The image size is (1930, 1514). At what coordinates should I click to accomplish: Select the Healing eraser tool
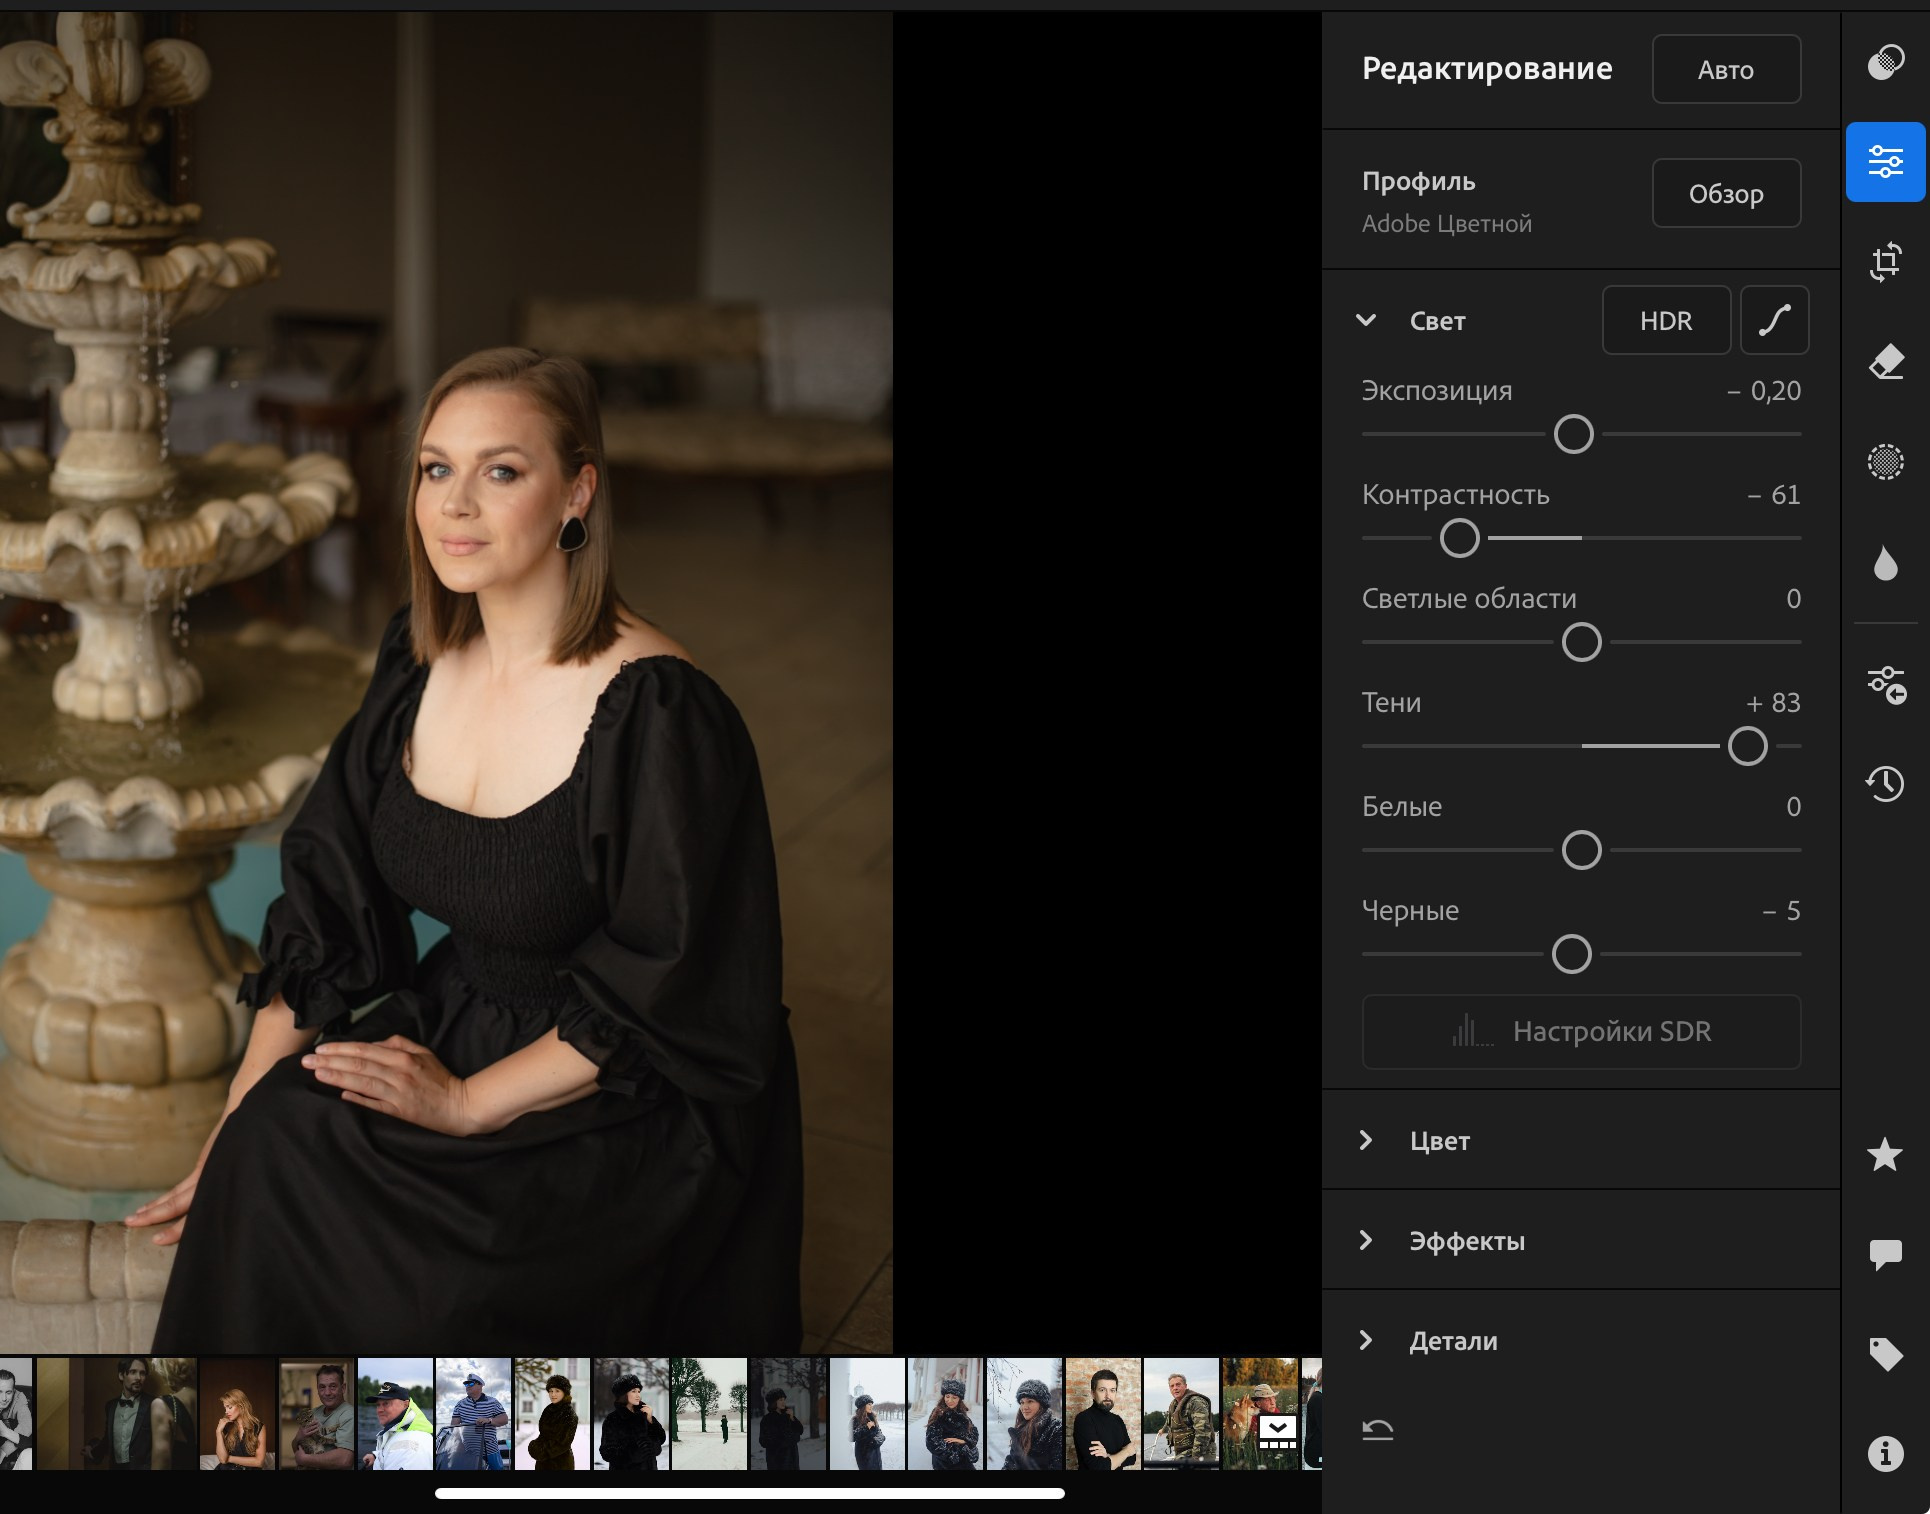1885,362
